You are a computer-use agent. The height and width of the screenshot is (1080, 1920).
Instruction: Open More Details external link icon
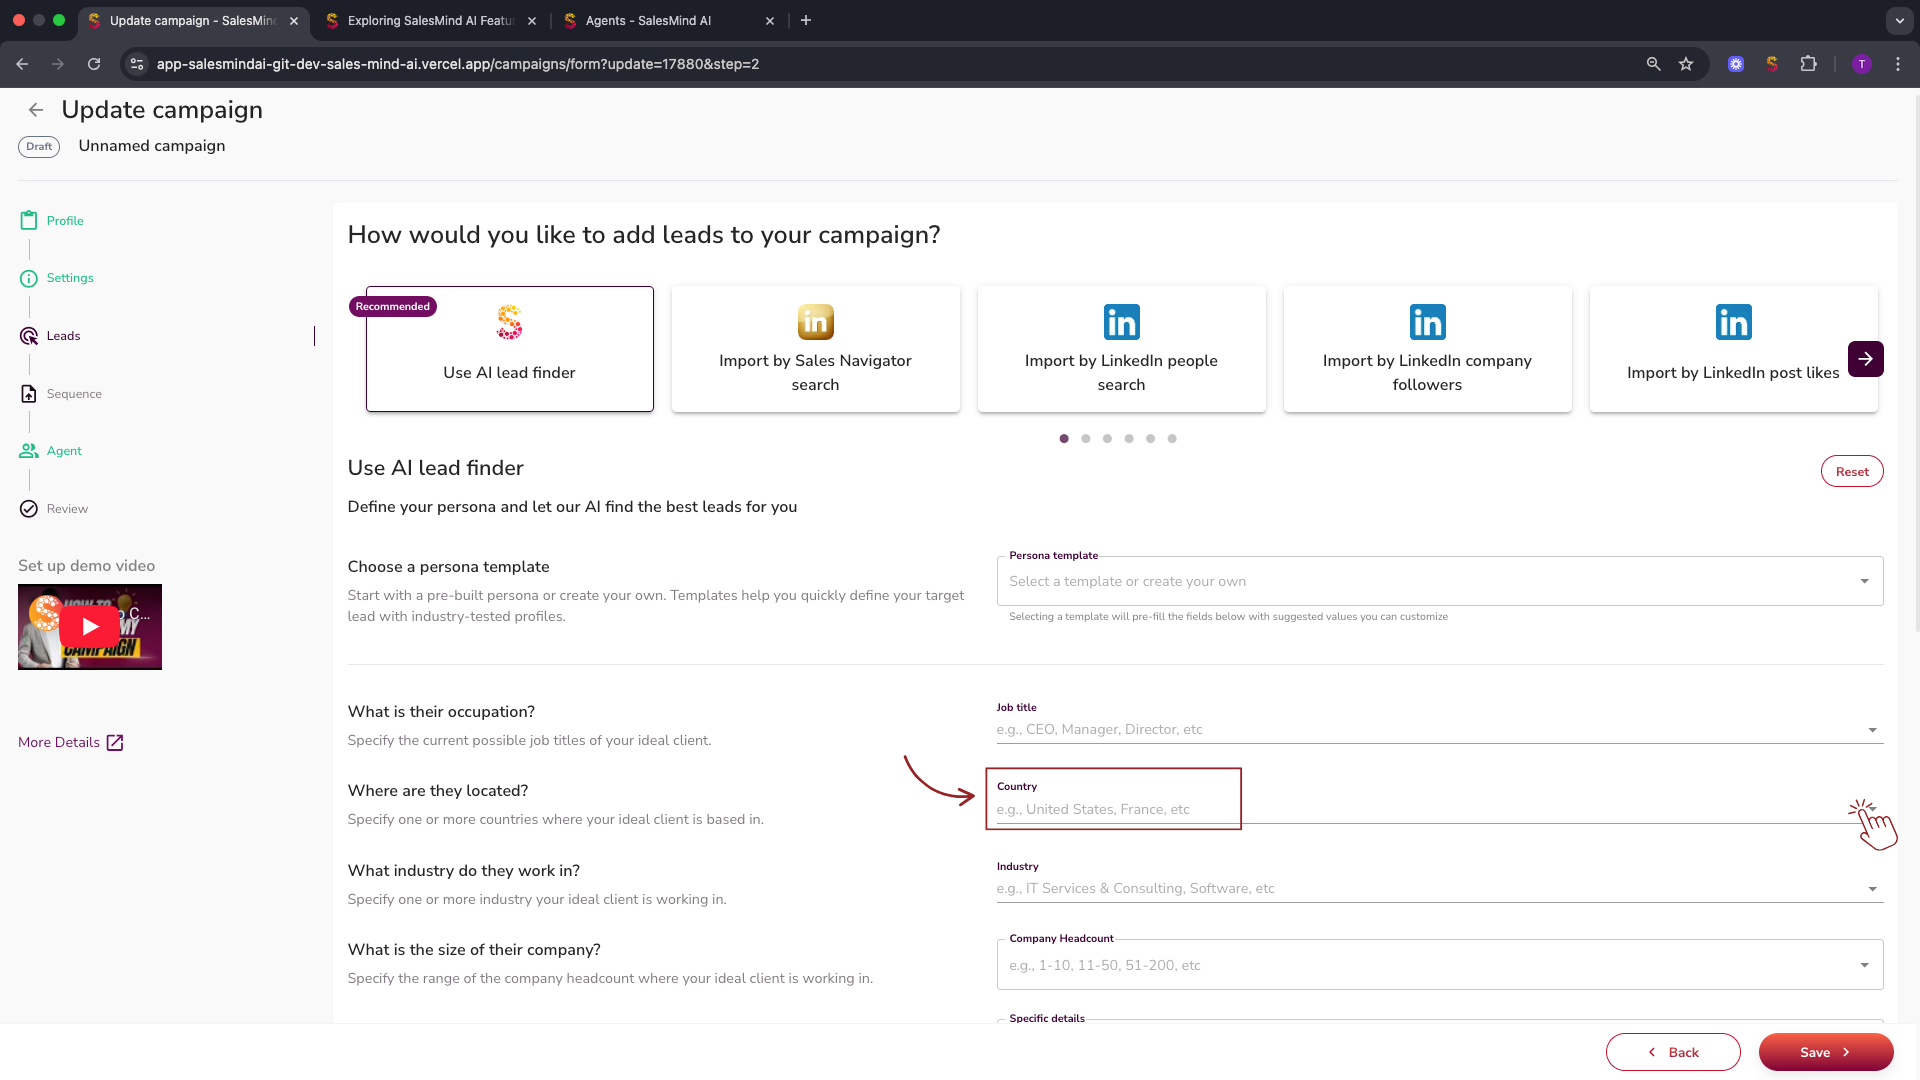[x=115, y=742]
